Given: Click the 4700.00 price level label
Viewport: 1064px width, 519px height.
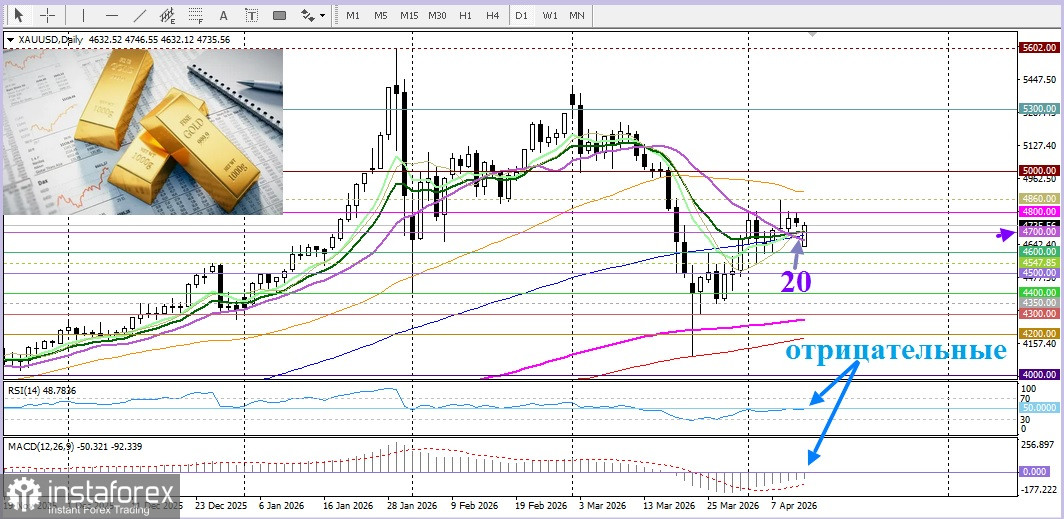Looking at the screenshot, I should 1039,232.
